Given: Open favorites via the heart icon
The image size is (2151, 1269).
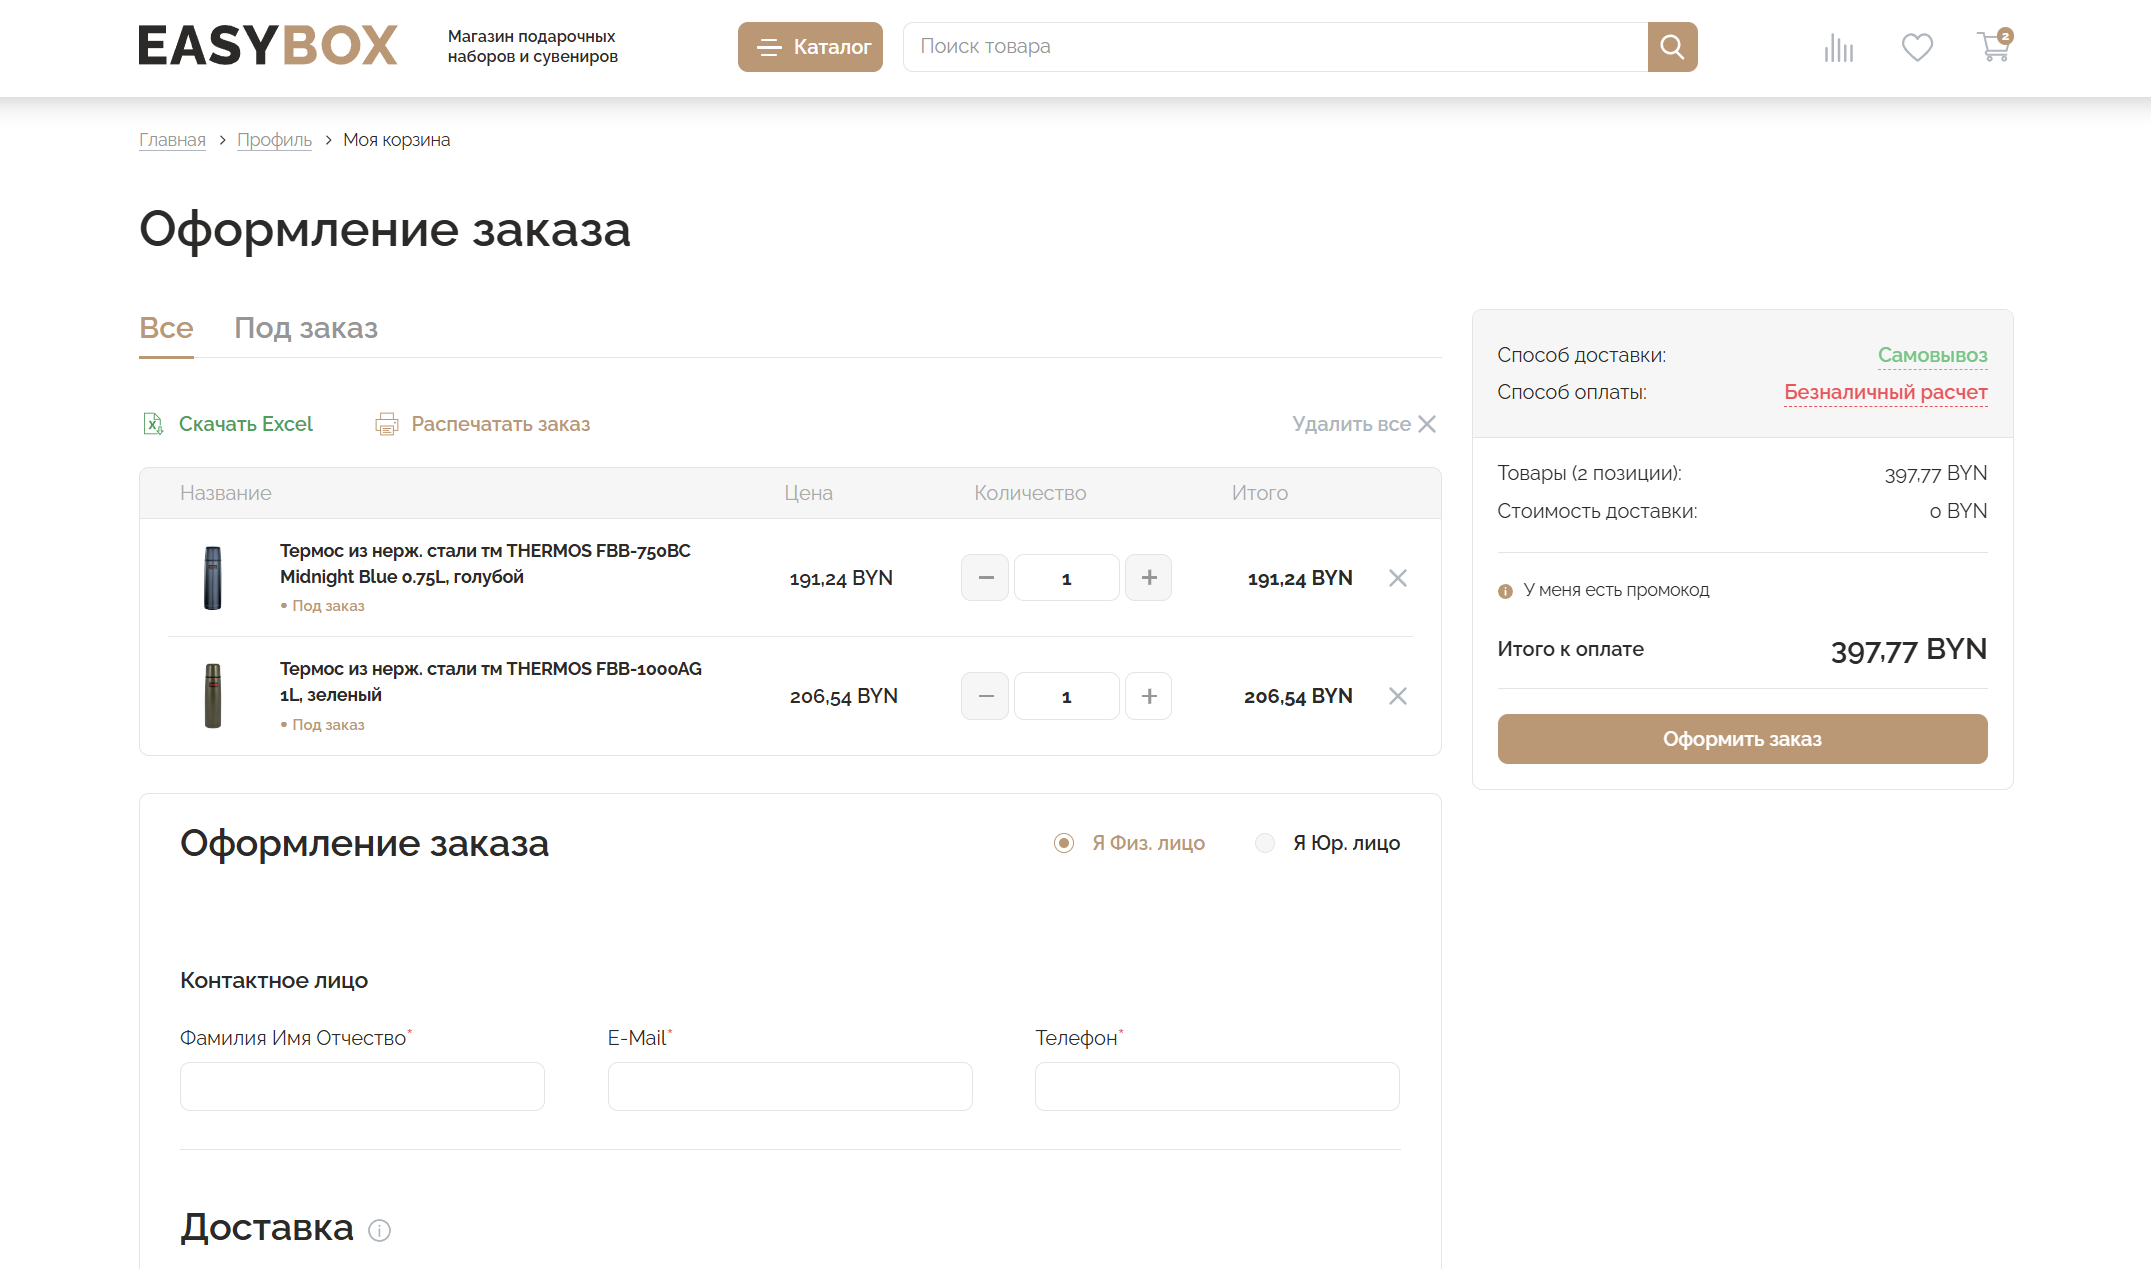Looking at the screenshot, I should 1916,47.
